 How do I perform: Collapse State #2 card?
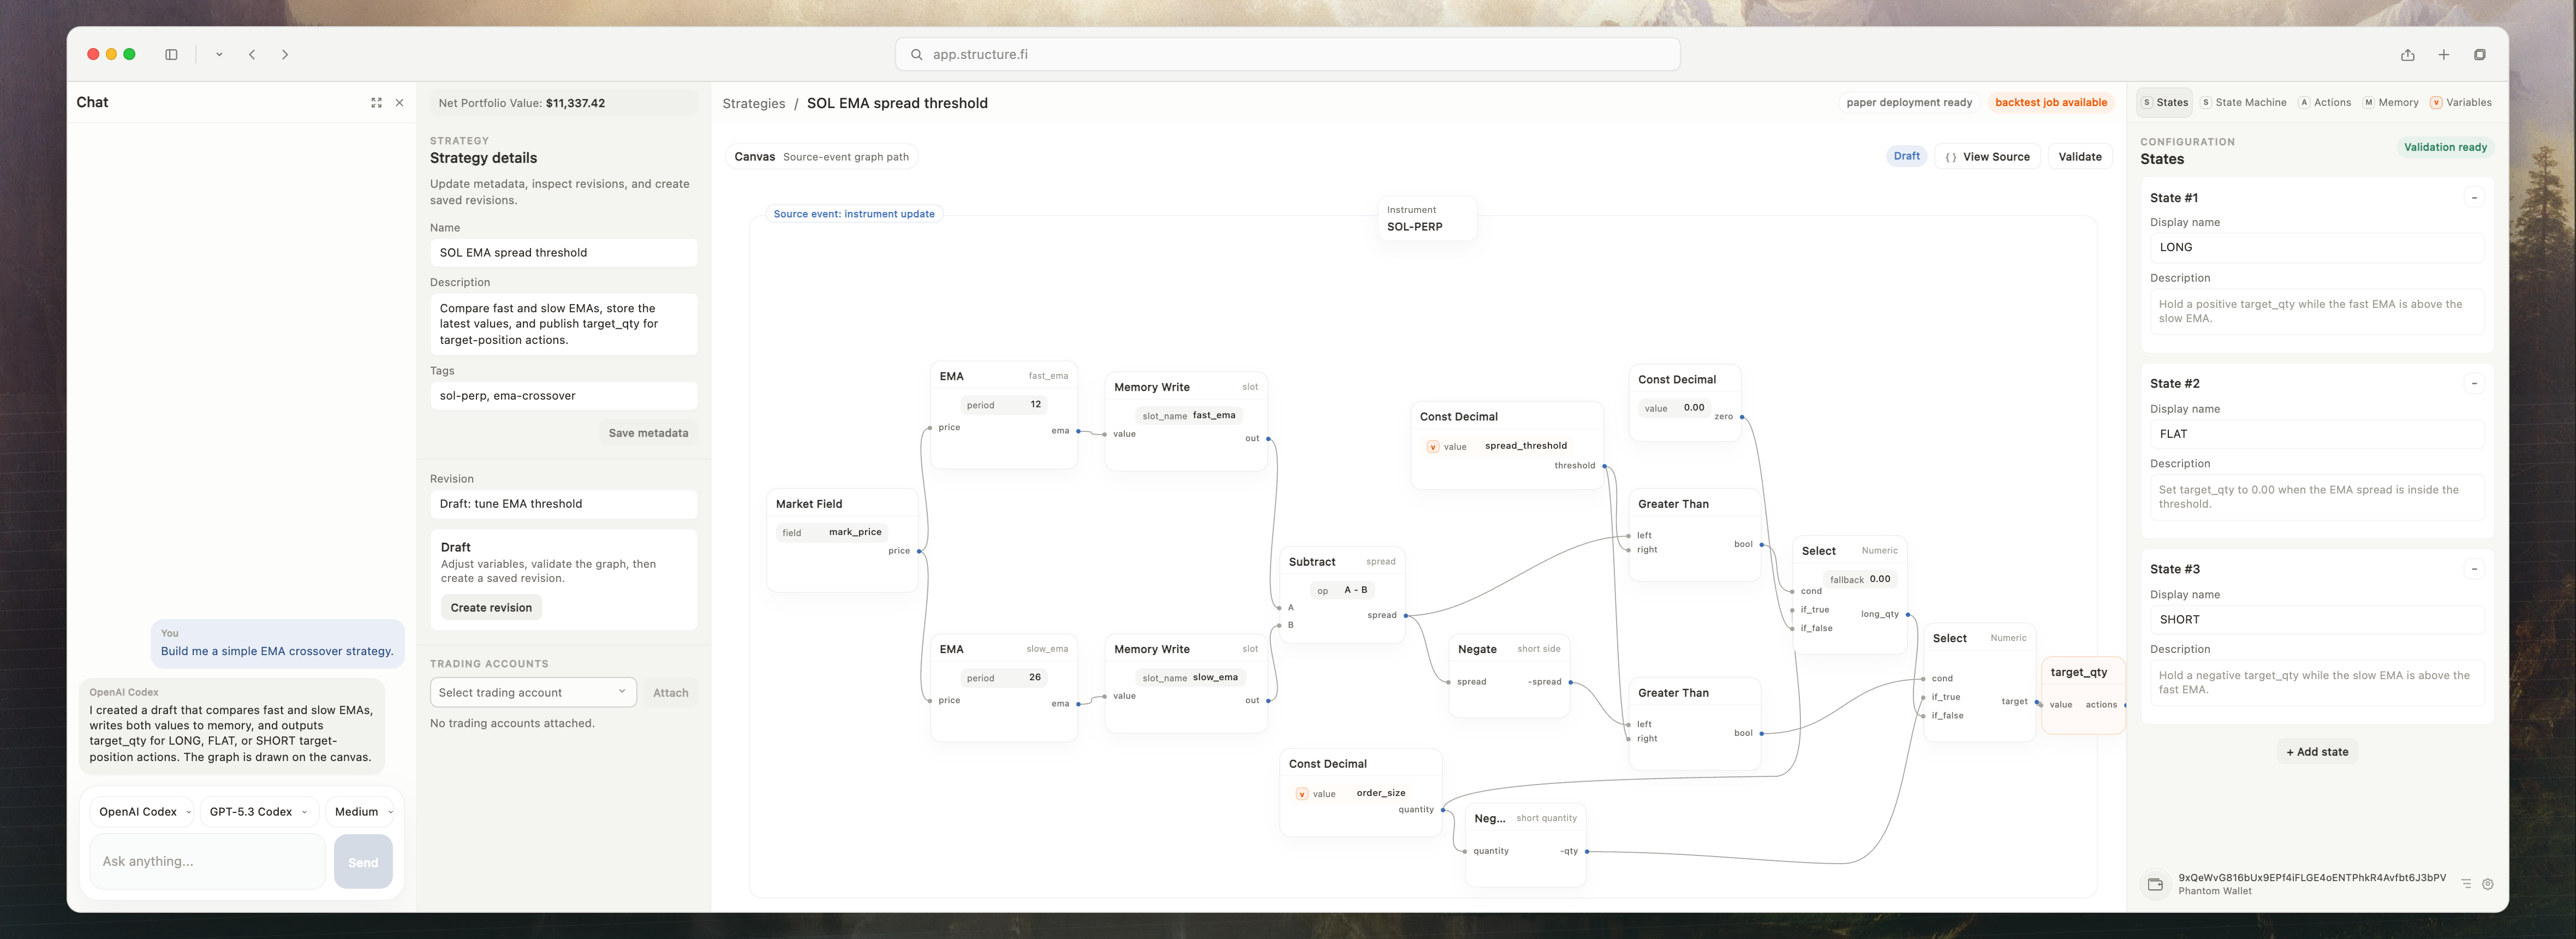click(2474, 383)
